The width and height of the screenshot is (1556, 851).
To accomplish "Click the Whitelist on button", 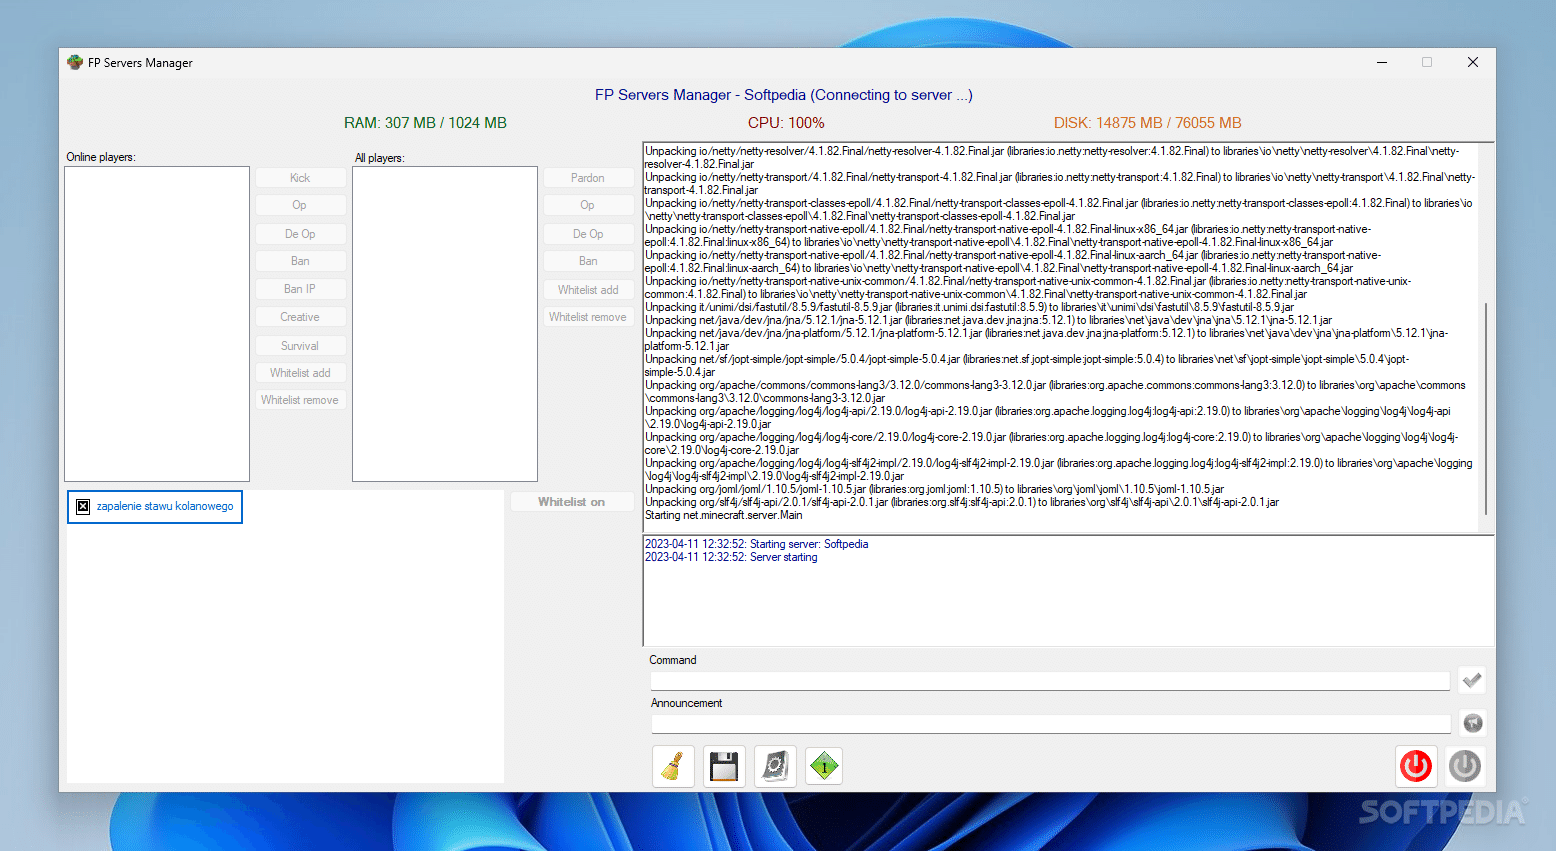I will [572, 502].
